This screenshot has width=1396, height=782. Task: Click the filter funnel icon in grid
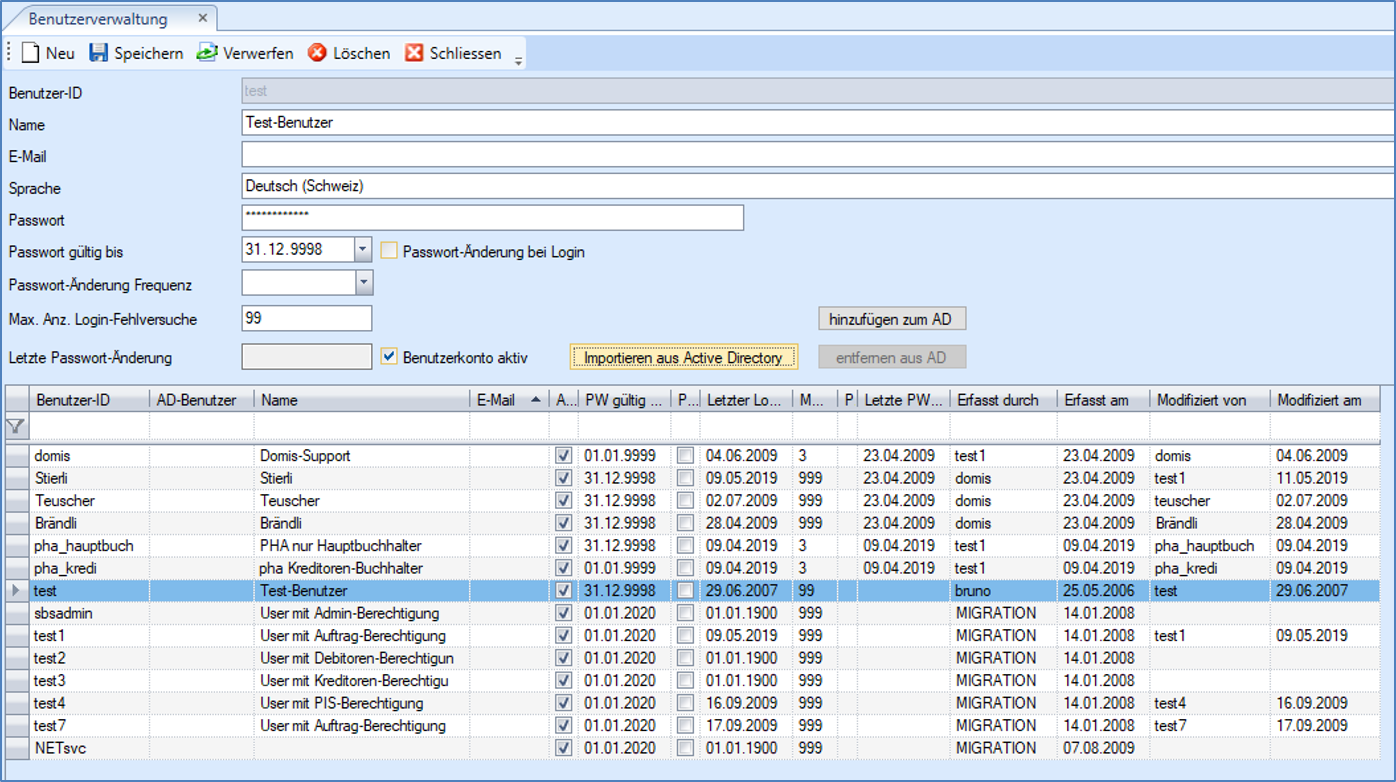click(15, 427)
